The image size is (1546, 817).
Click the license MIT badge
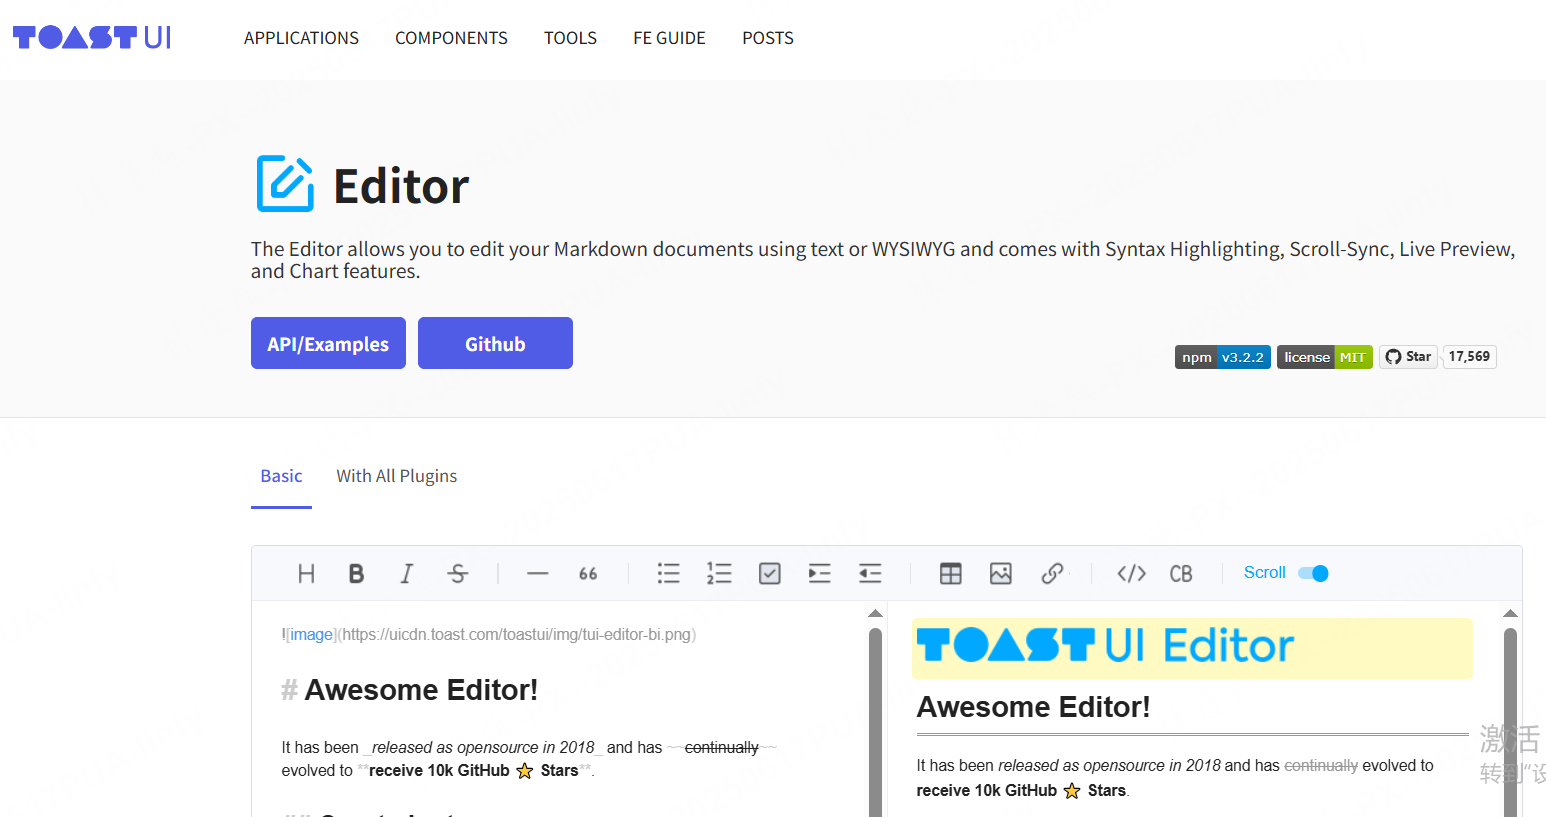(1325, 357)
